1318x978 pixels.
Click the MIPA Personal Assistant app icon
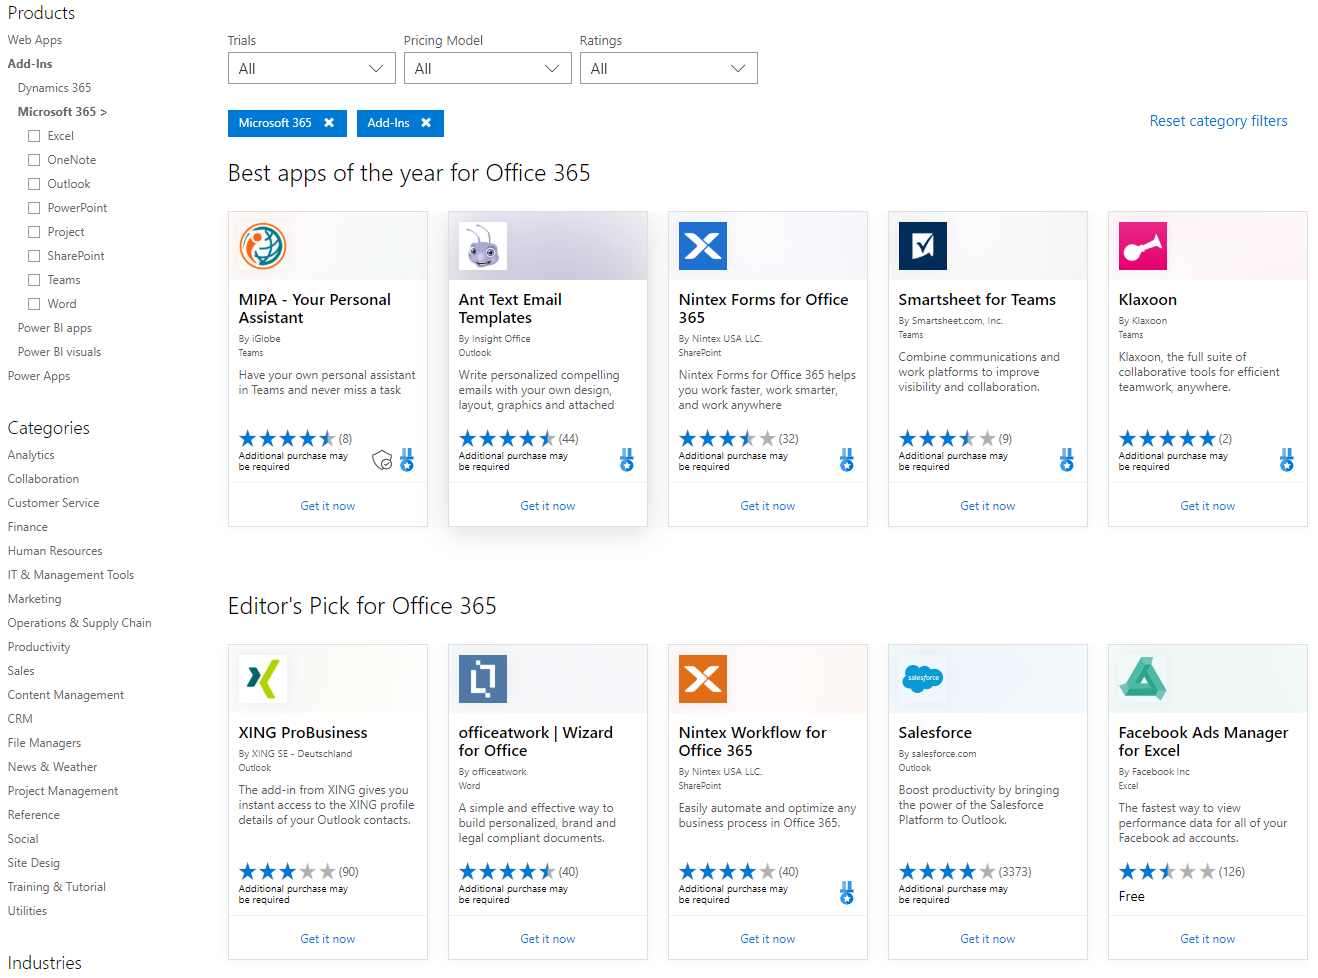(263, 246)
